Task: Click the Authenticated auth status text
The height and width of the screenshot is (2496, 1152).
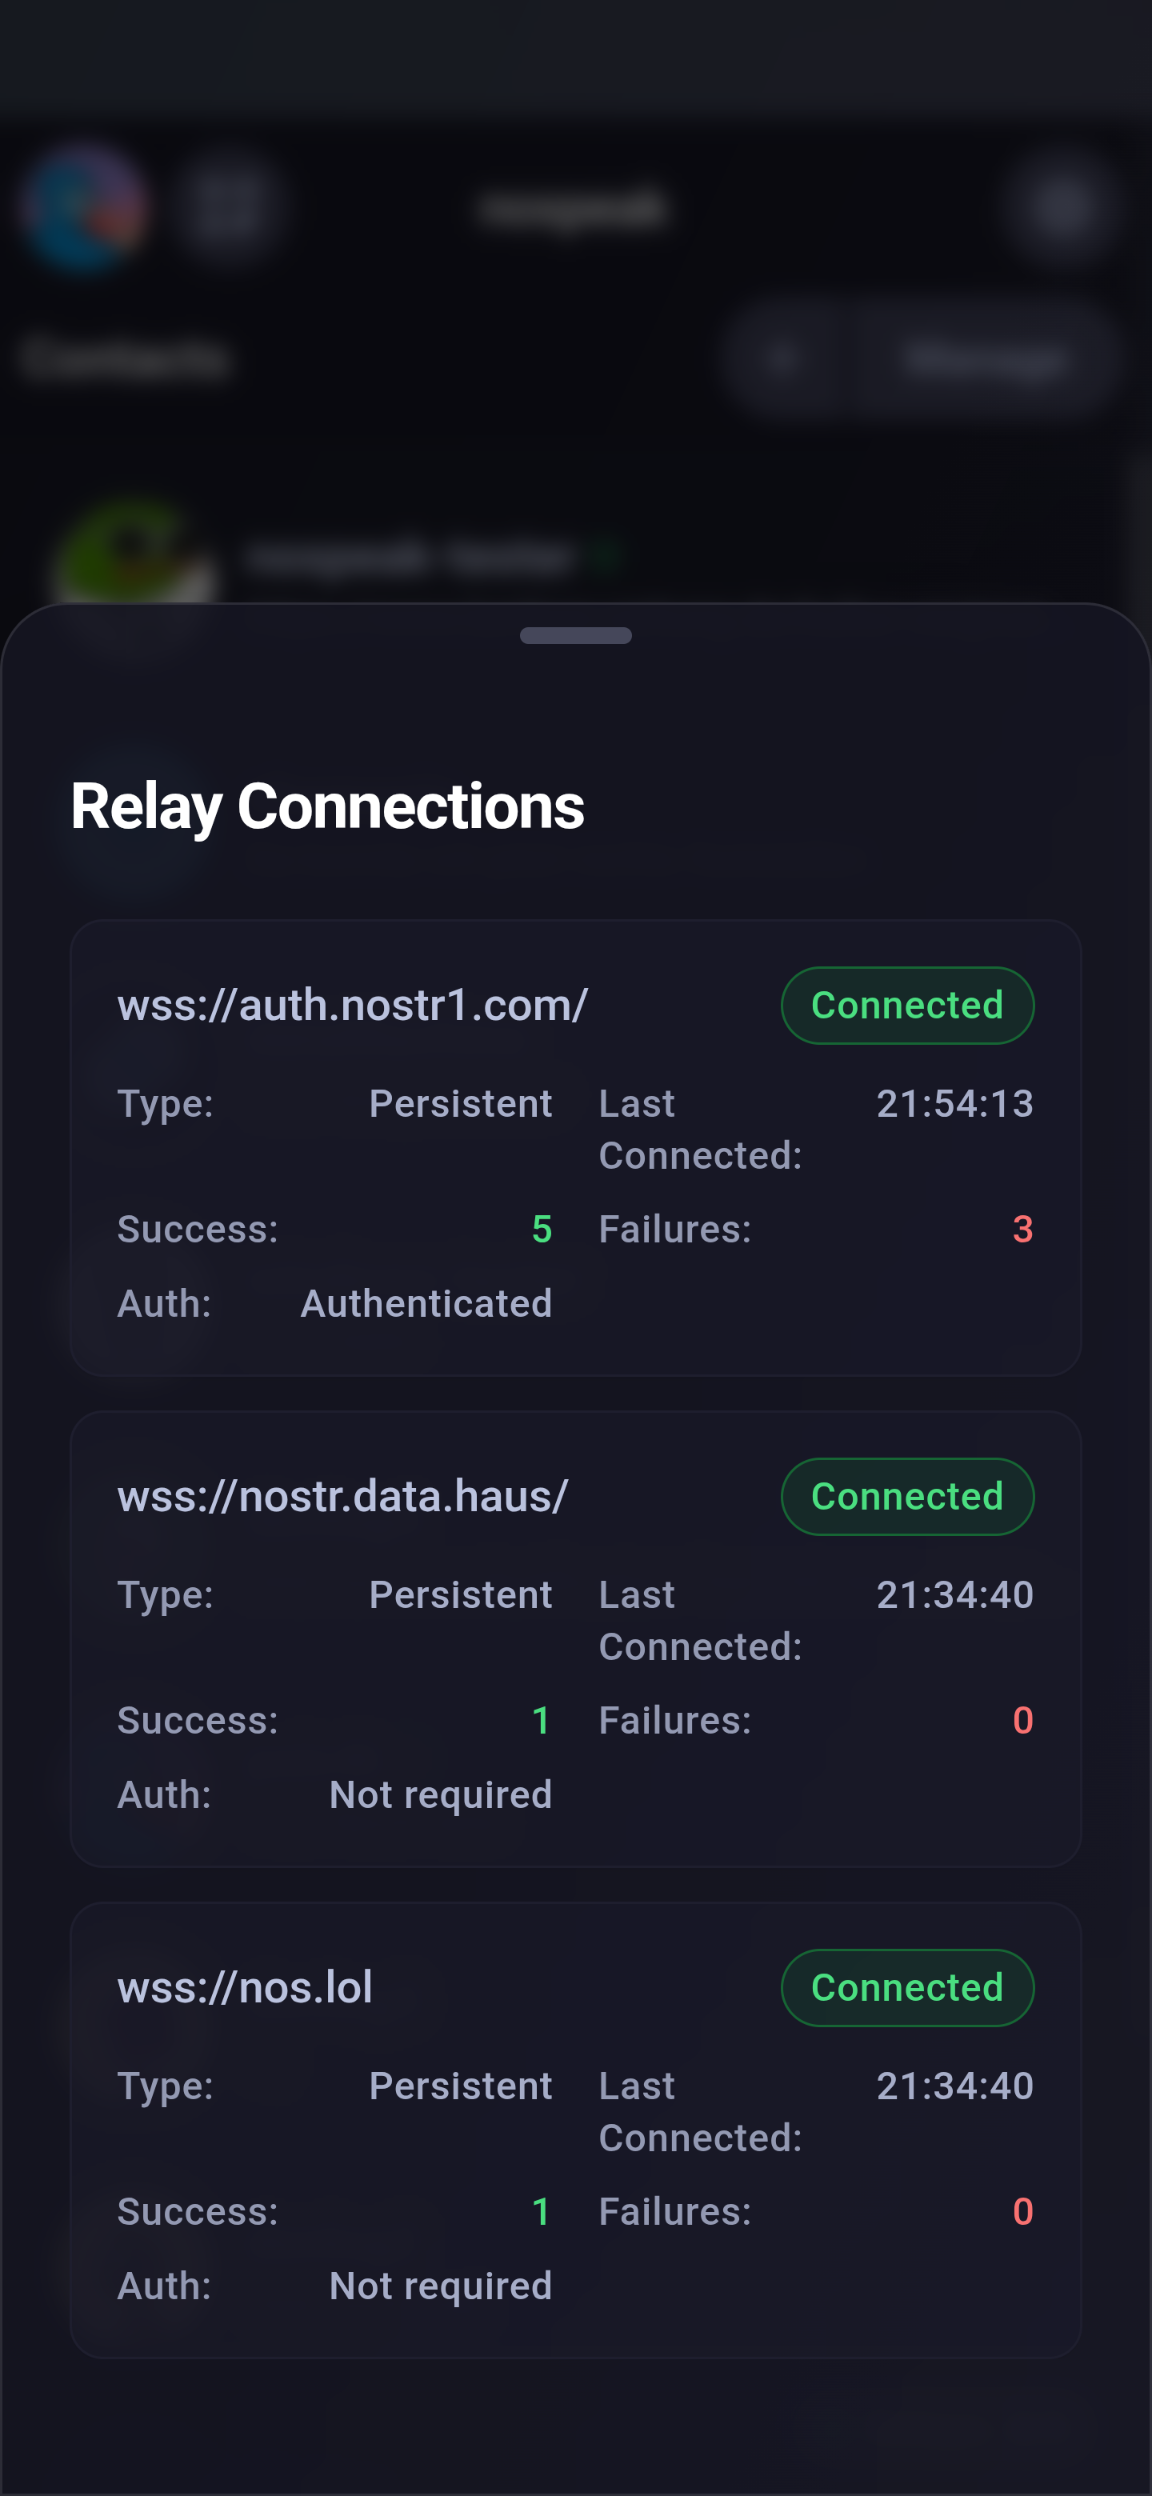Action: tap(426, 1304)
